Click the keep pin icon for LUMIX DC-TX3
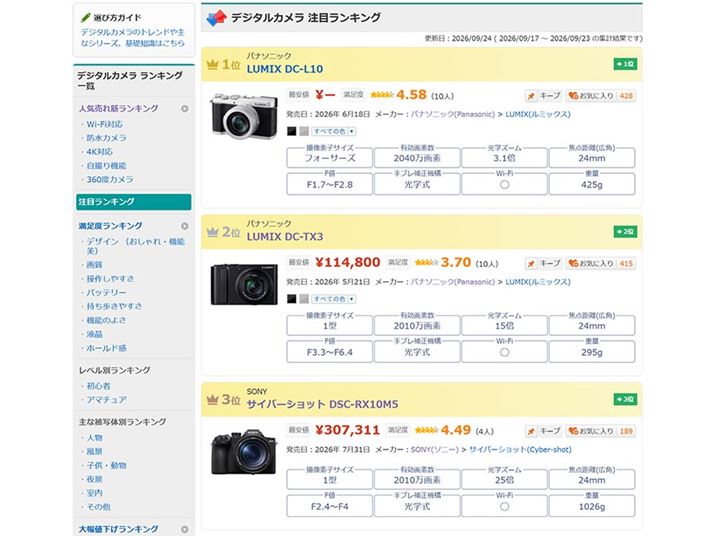 click(531, 263)
